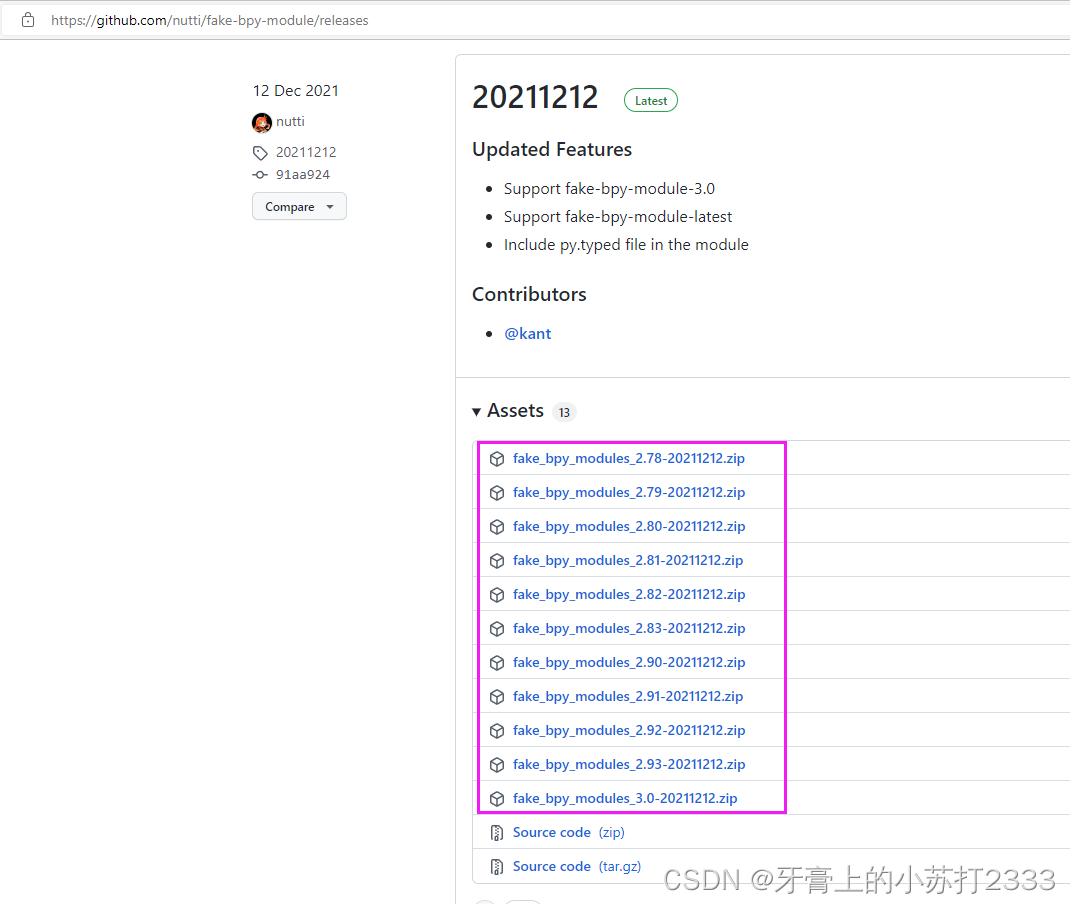This screenshot has height=904, width=1070.
Task: Click package icon for fake_bpy_modules_3.0 zip
Action: 497,799
